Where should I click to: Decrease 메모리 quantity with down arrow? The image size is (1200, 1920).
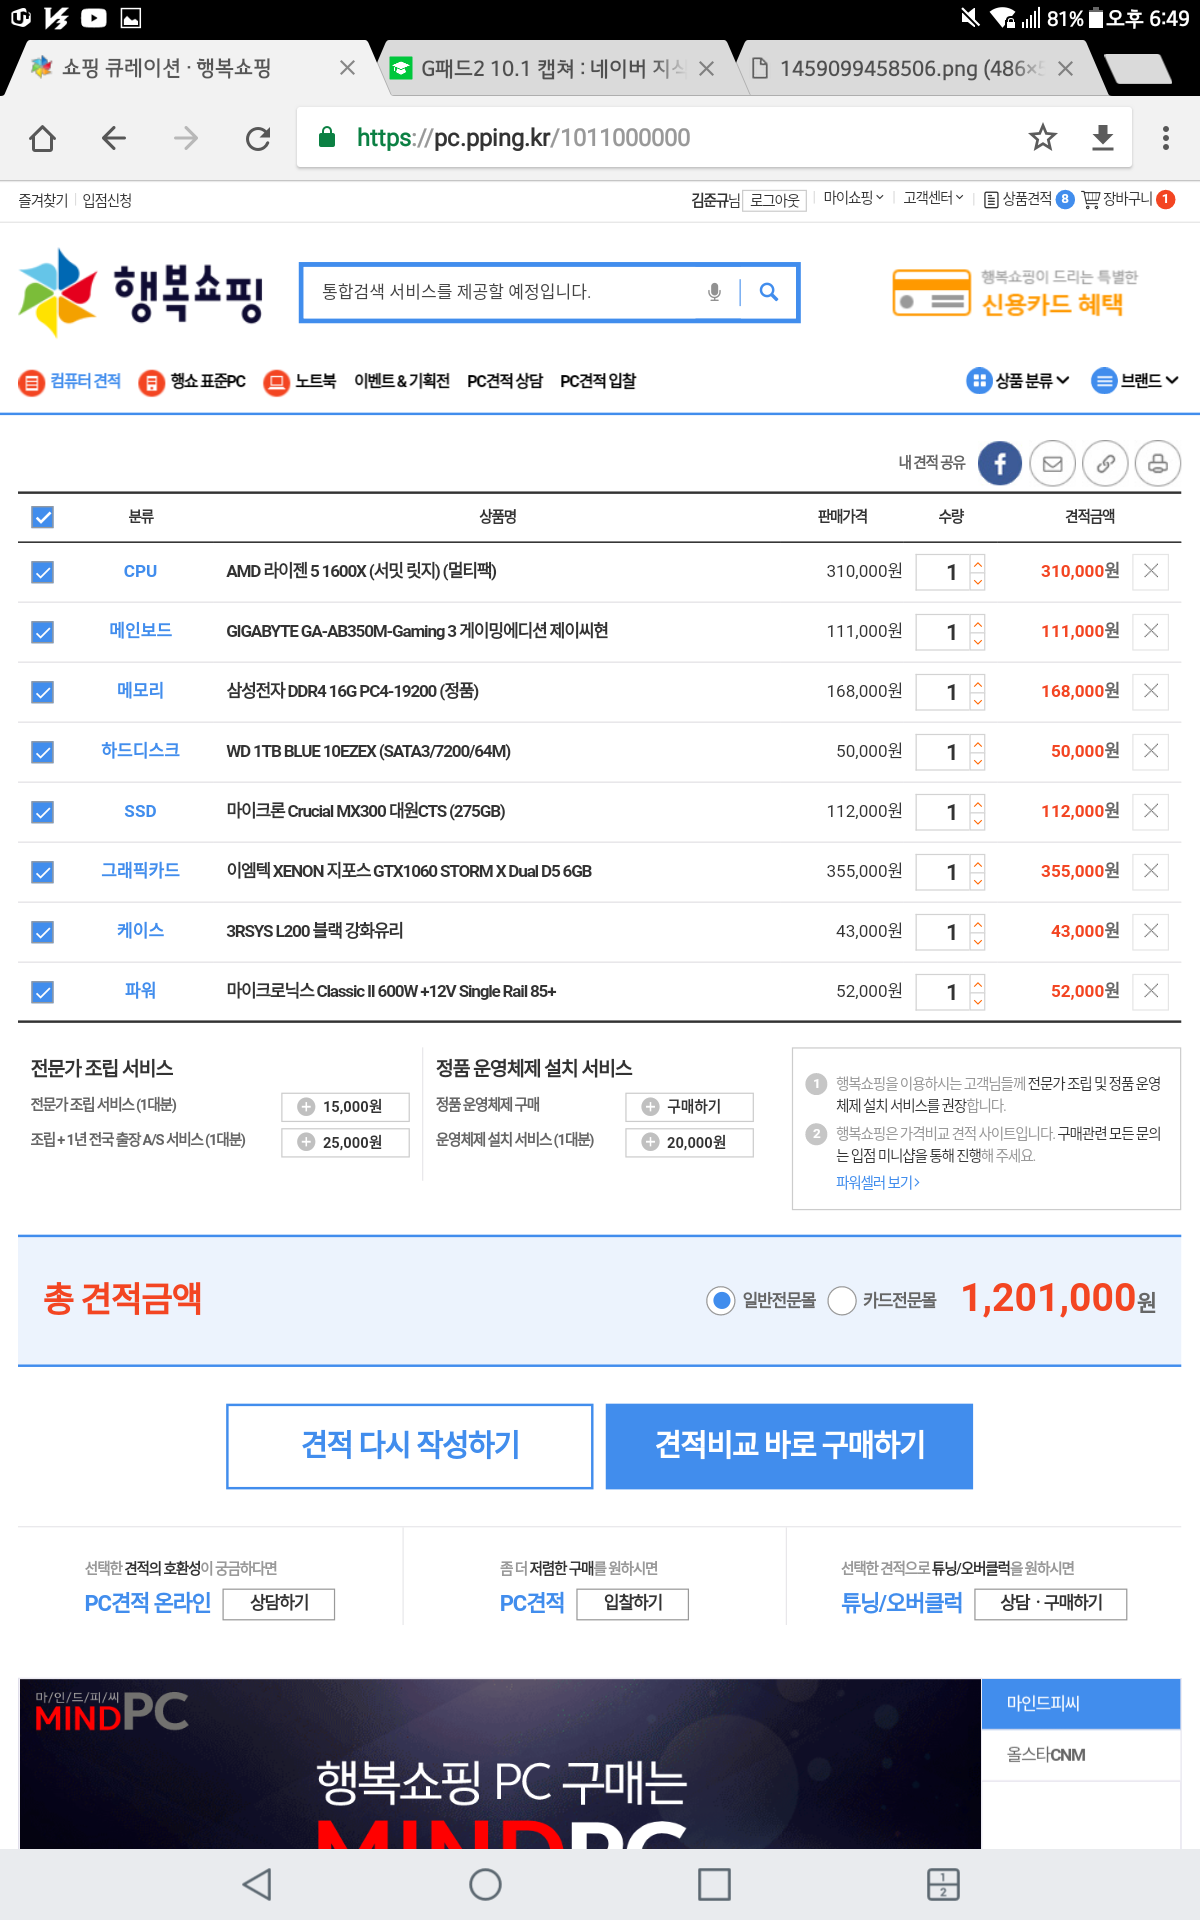tap(978, 701)
